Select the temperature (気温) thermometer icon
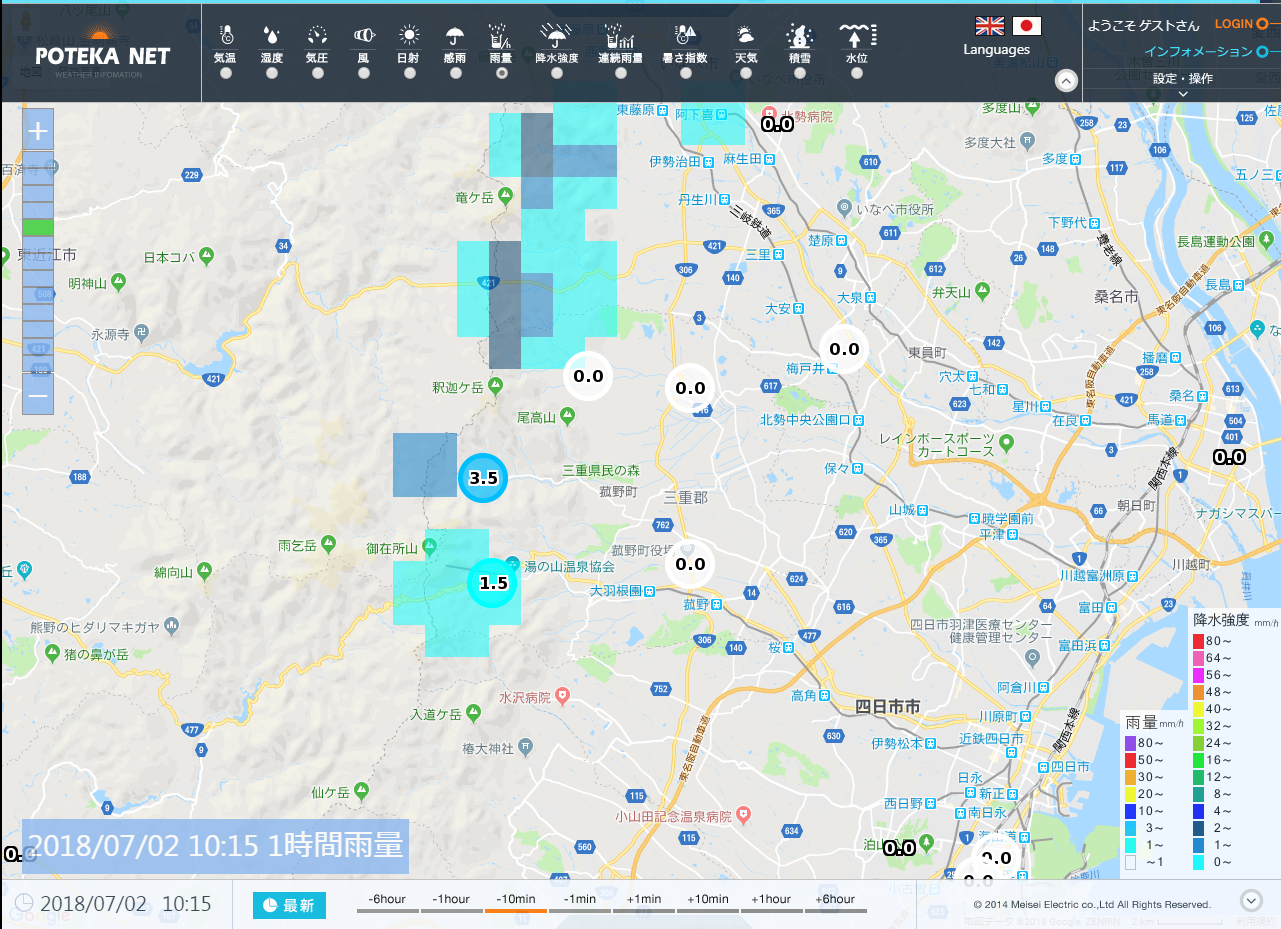The image size is (1281, 929). pyautogui.click(x=226, y=37)
